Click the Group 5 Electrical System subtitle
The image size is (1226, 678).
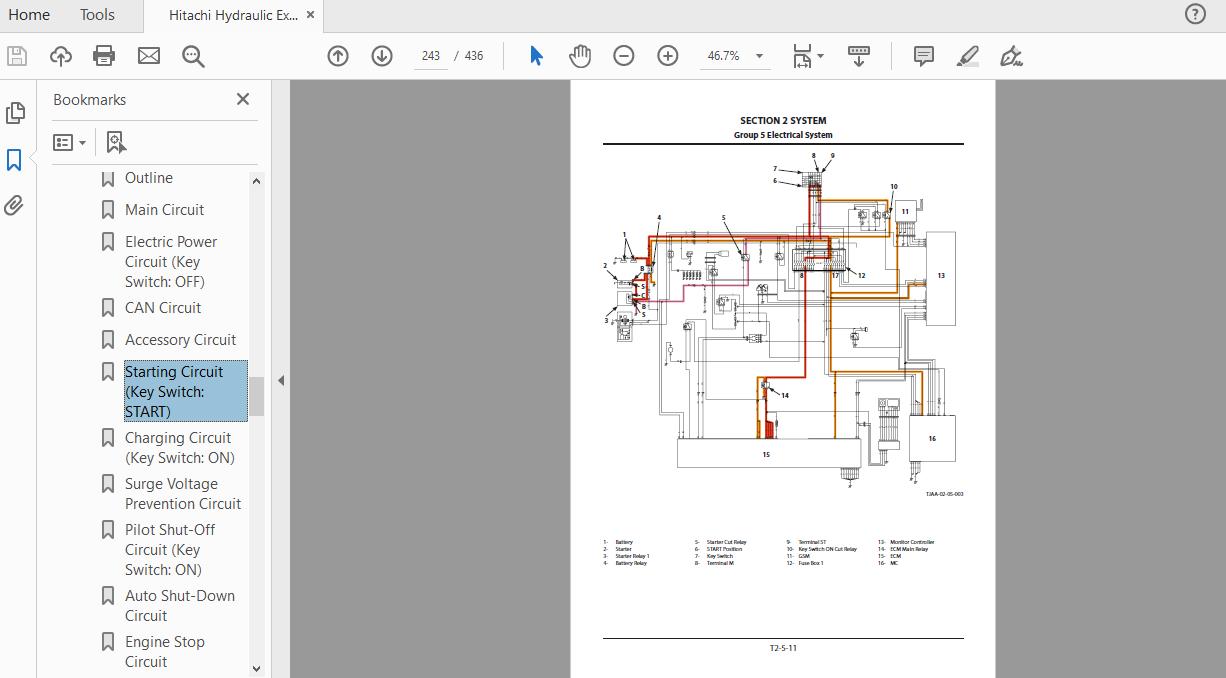click(783, 135)
